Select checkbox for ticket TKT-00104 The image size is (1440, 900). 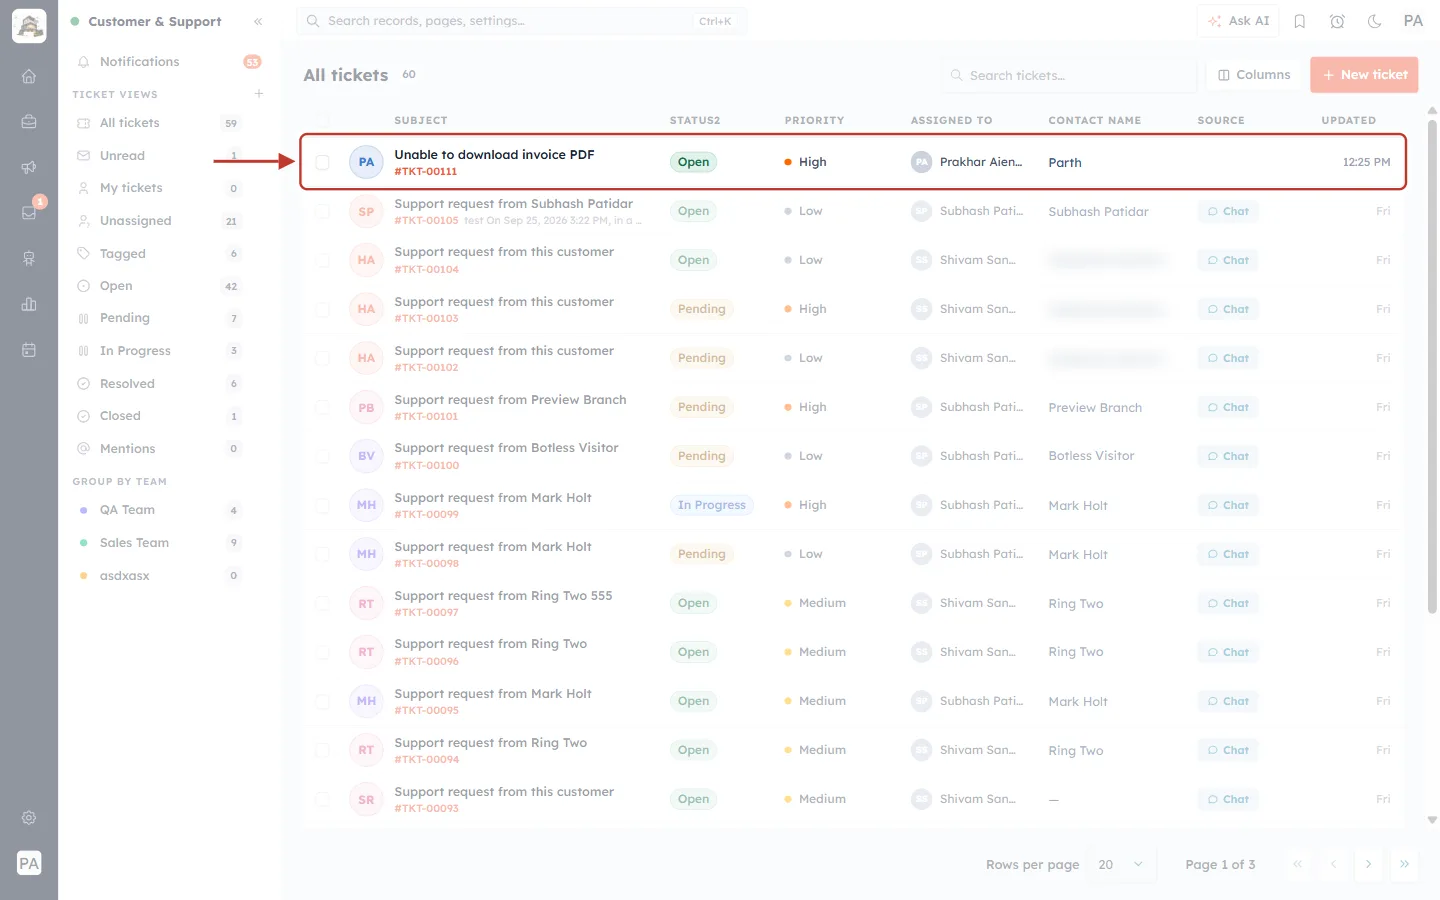(x=322, y=260)
